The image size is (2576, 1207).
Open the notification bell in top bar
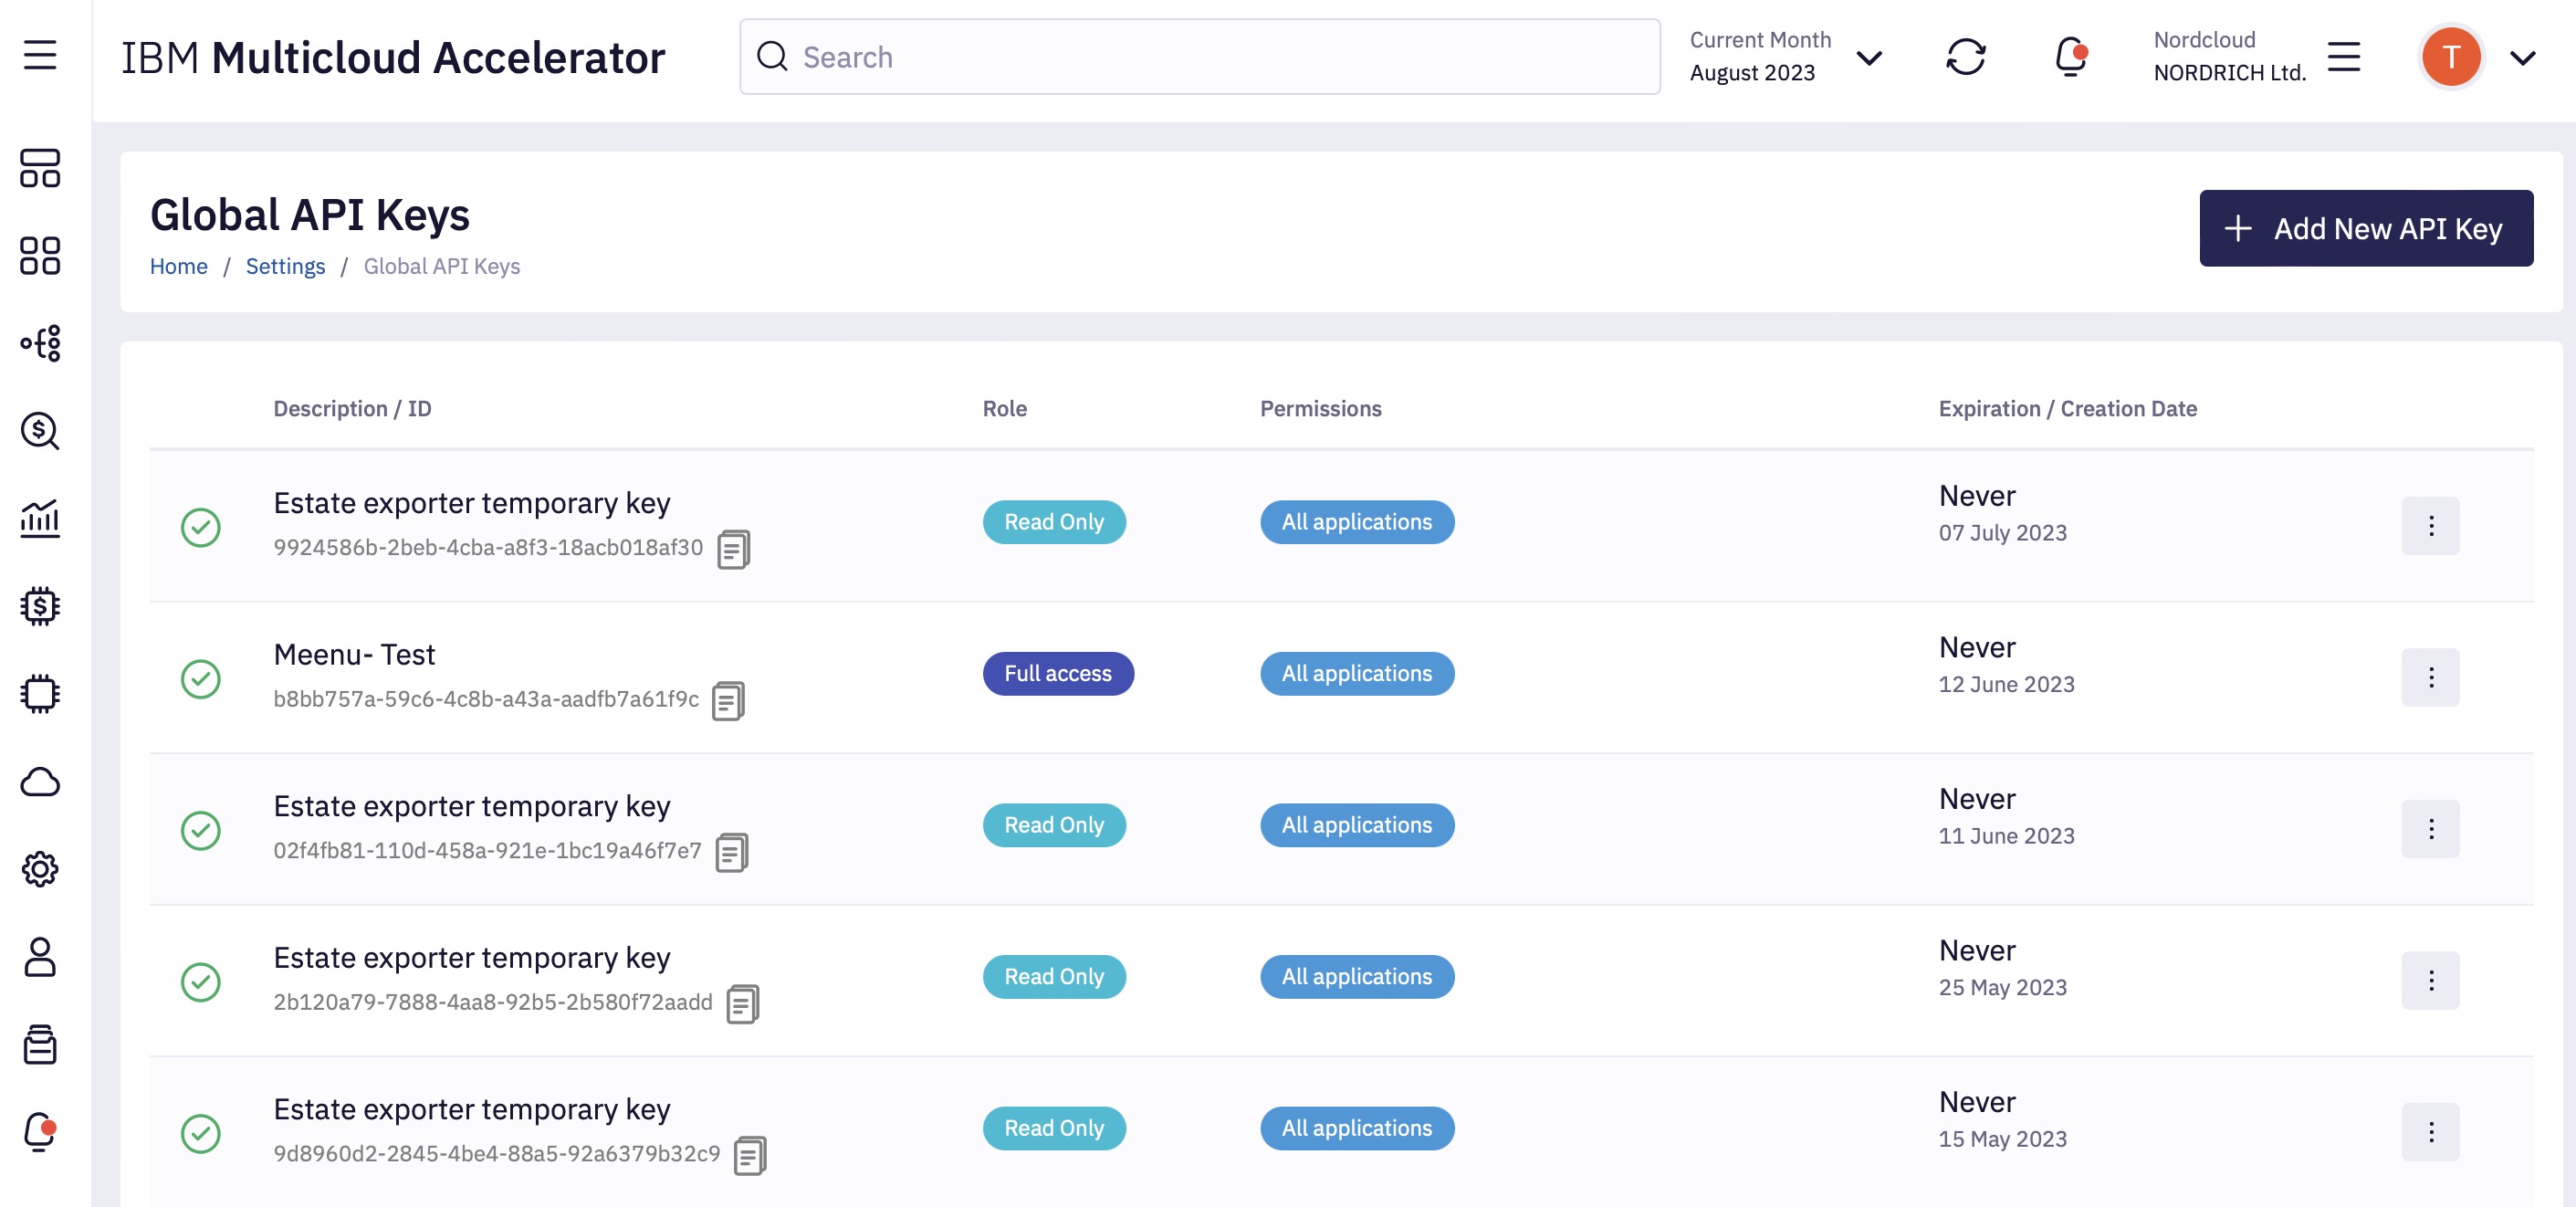click(2070, 57)
